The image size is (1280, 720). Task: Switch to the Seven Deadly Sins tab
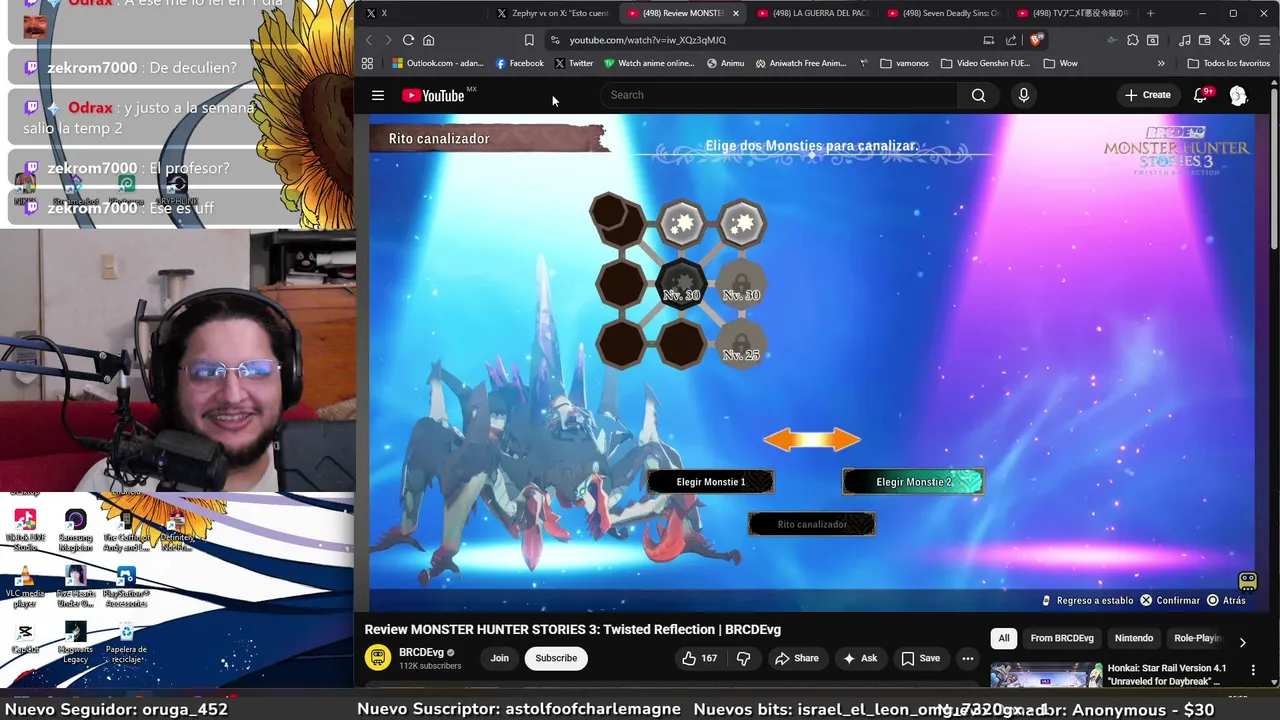click(943, 13)
